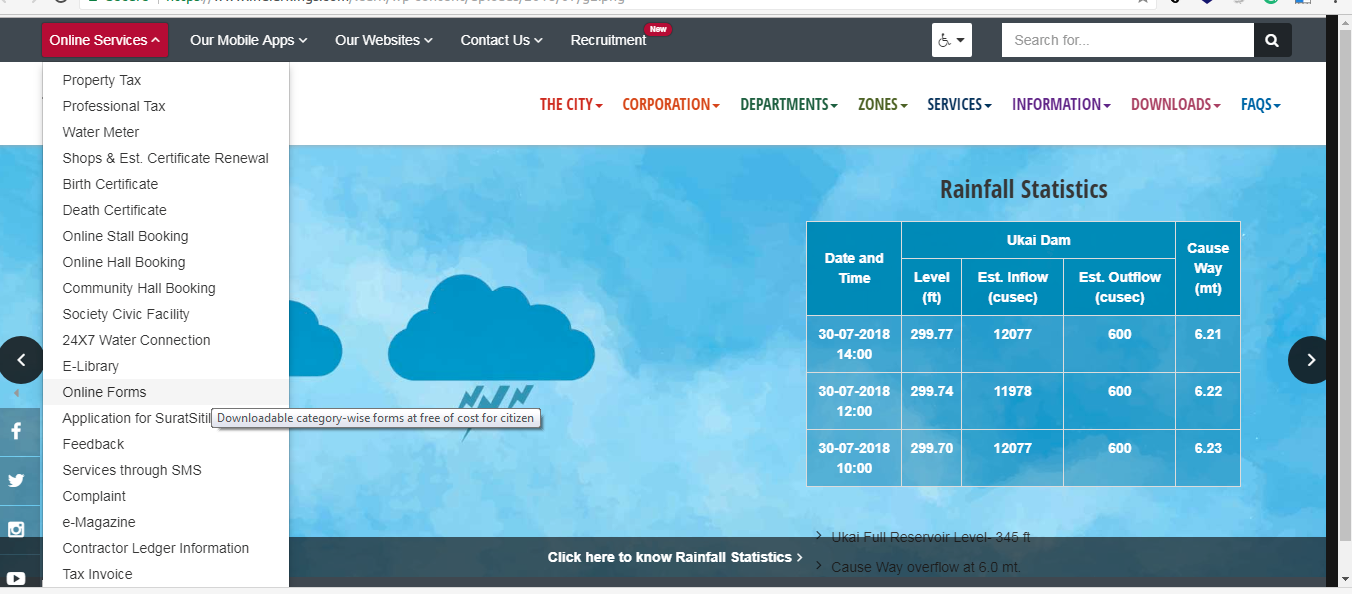Screen dimensions: 1352x594
Task: Select Property Tax from Online Services
Action: pos(102,80)
